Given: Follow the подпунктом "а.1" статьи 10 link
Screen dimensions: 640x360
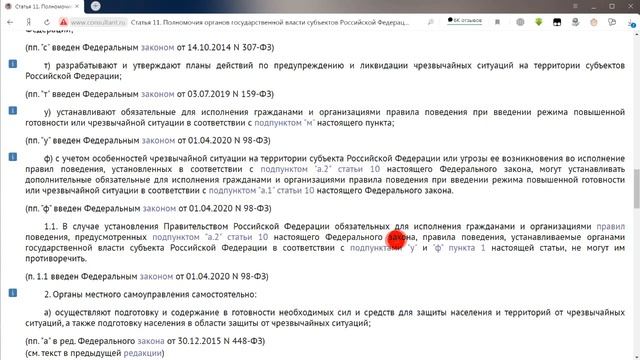Looking at the screenshot, I should tap(262, 191).
